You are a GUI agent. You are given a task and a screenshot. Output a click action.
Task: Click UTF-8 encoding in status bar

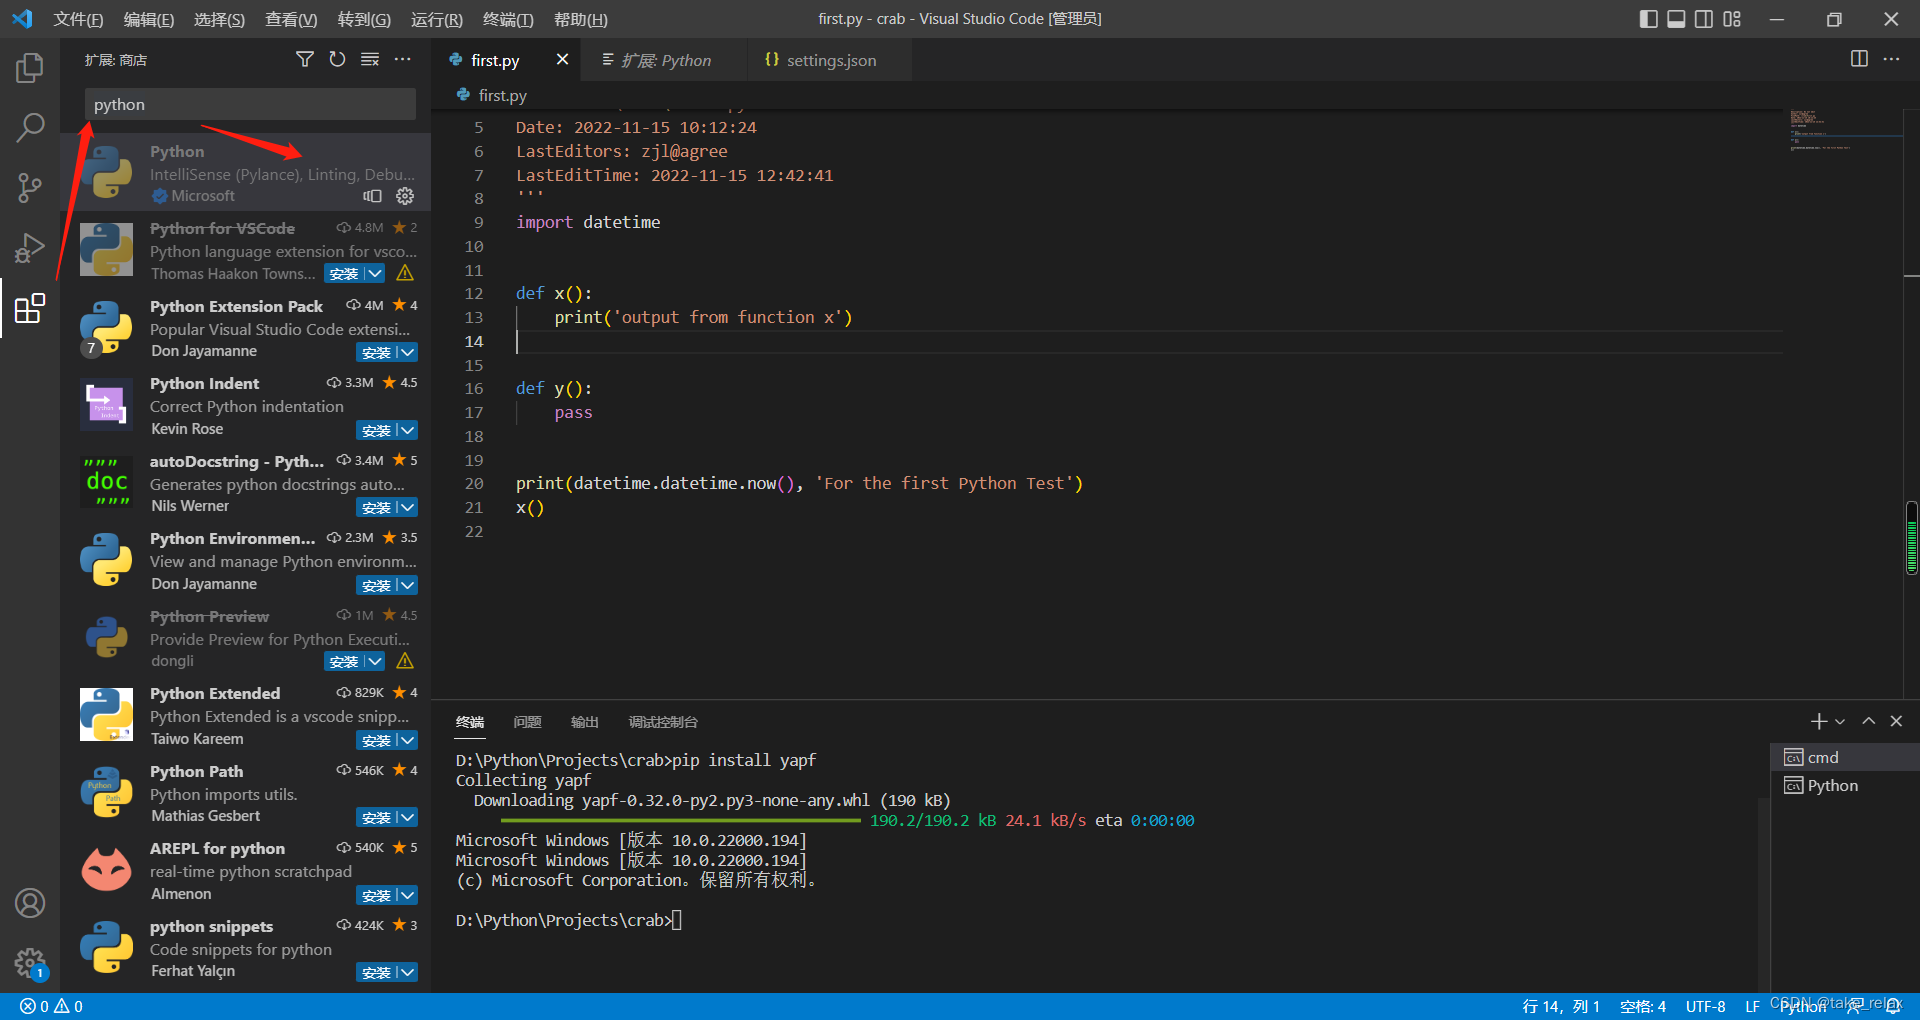coord(1706,1006)
